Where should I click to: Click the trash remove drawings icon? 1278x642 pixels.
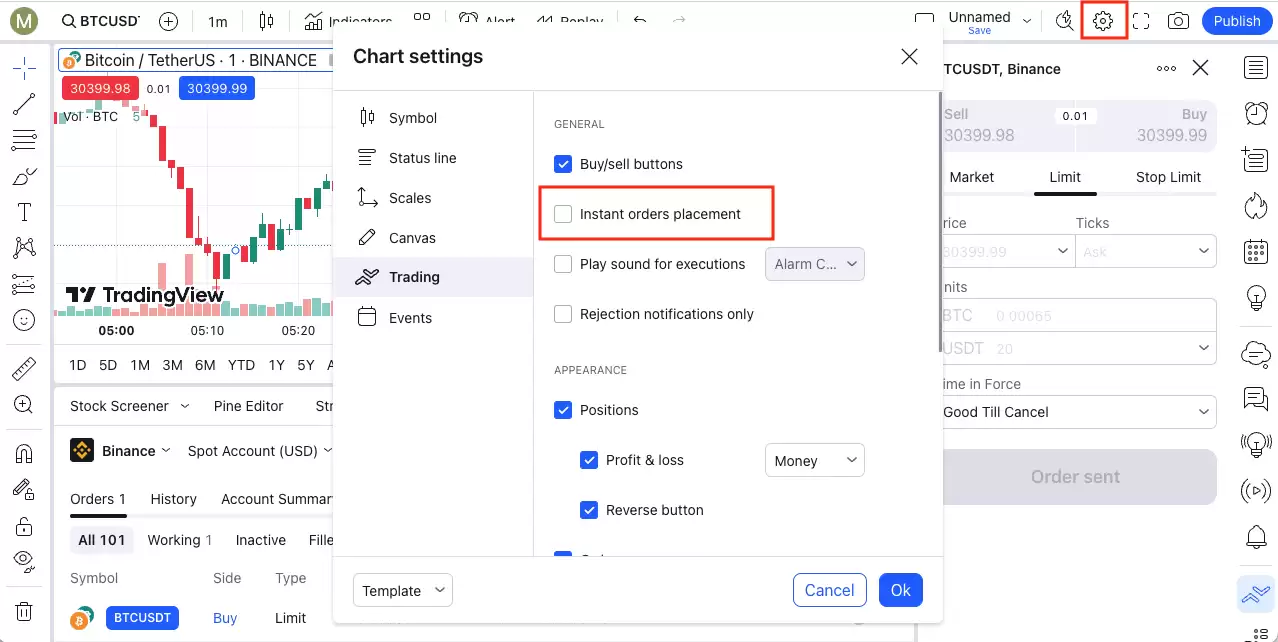(x=24, y=611)
